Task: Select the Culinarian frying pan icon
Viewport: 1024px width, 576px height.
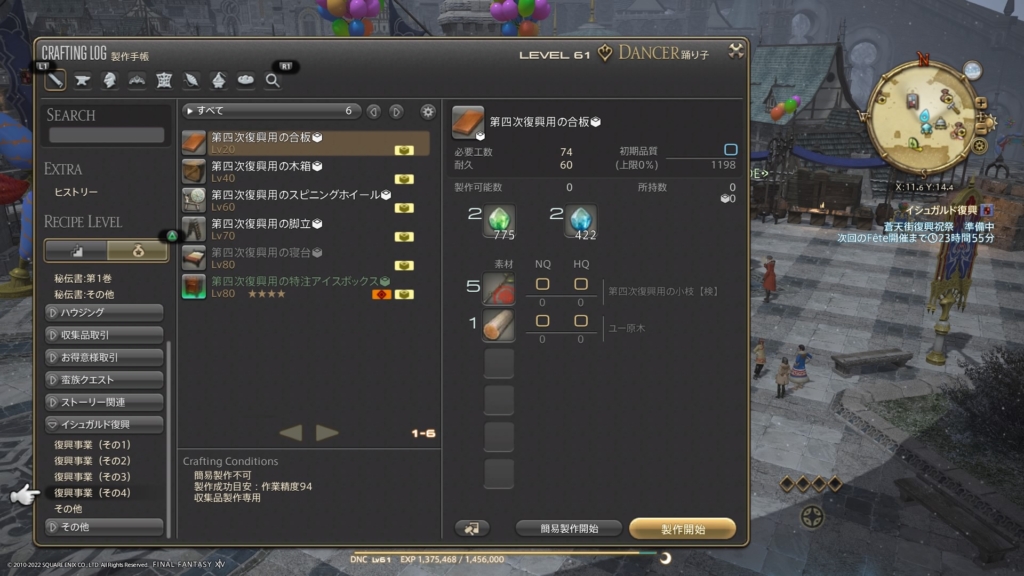Action: coord(246,80)
